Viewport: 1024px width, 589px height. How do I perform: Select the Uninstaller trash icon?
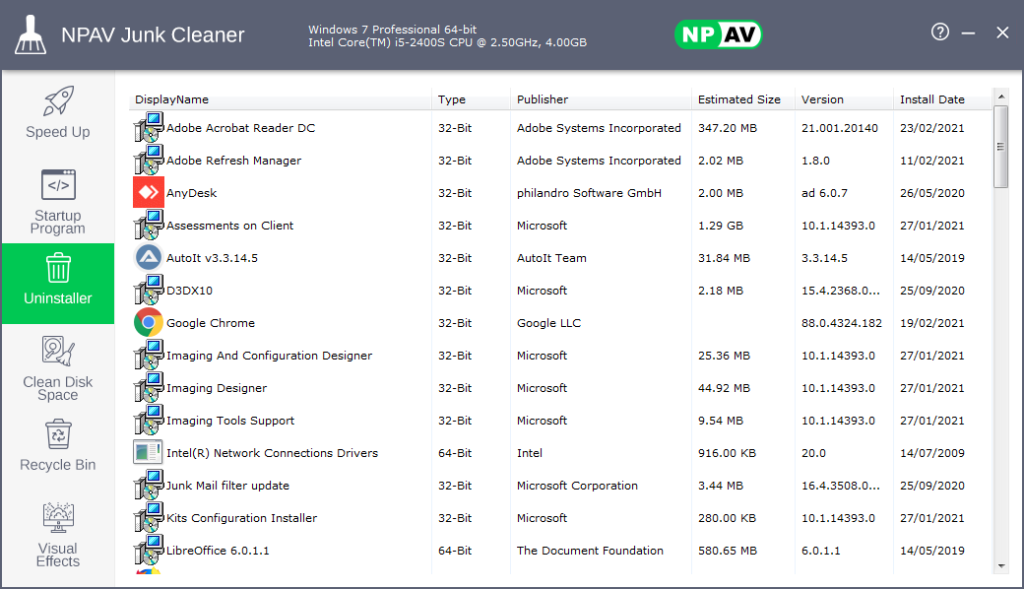point(58,268)
